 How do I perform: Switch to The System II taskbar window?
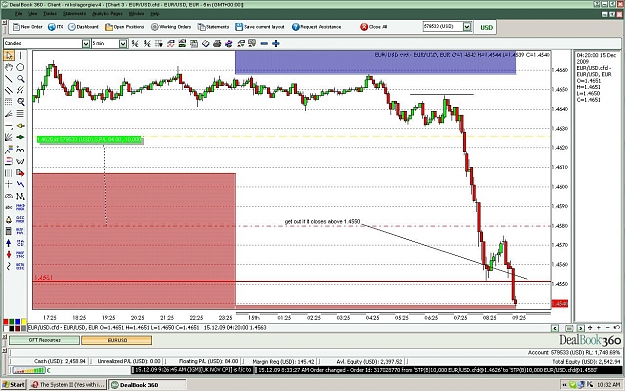tap(68, 385)
